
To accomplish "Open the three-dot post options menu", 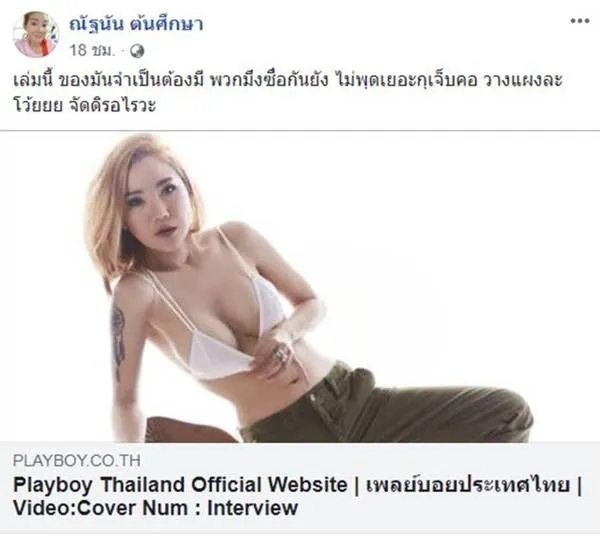I will tap(579, 21).
